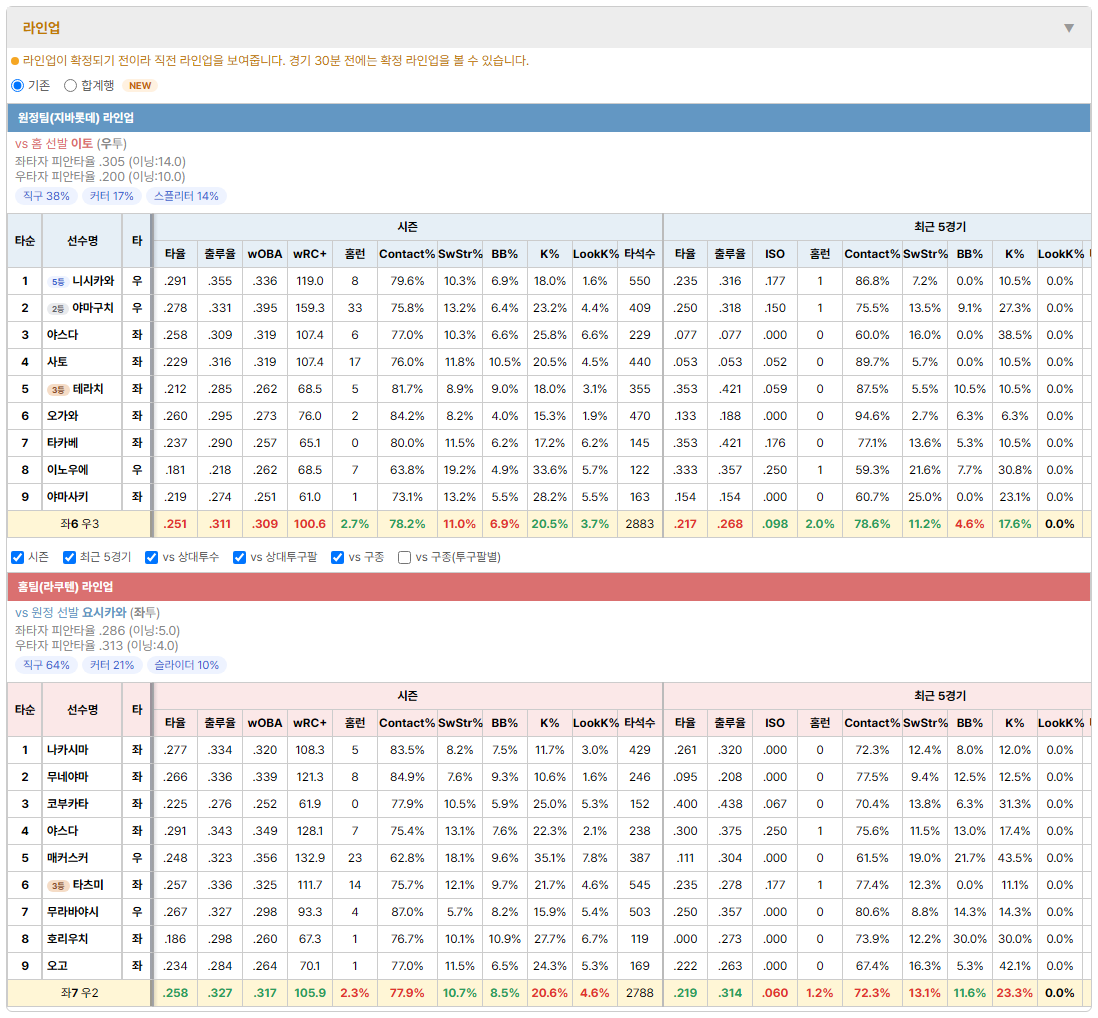Image resolution: width=1098 pixels, height=1018 pixels.
Task: Click the 커터 21% pitch tag
Action: click(x=112, y=665)
